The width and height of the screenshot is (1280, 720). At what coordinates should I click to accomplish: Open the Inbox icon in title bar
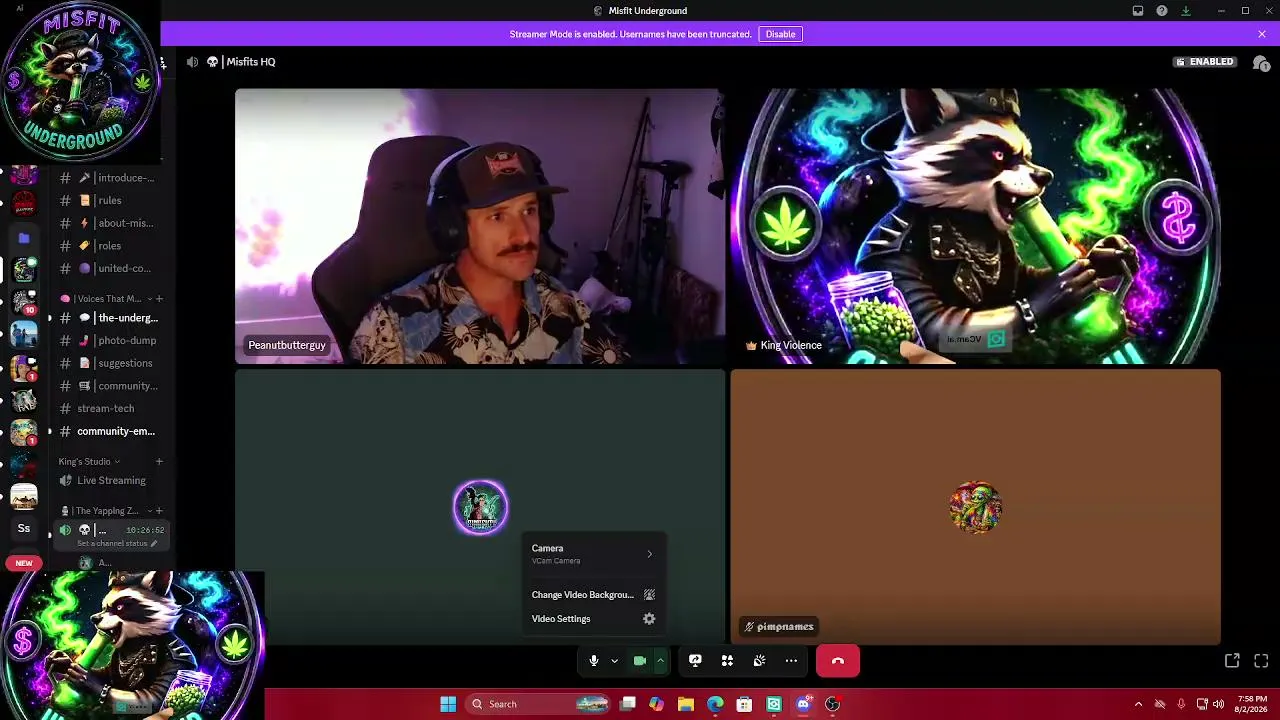[x=1138, y=11]
